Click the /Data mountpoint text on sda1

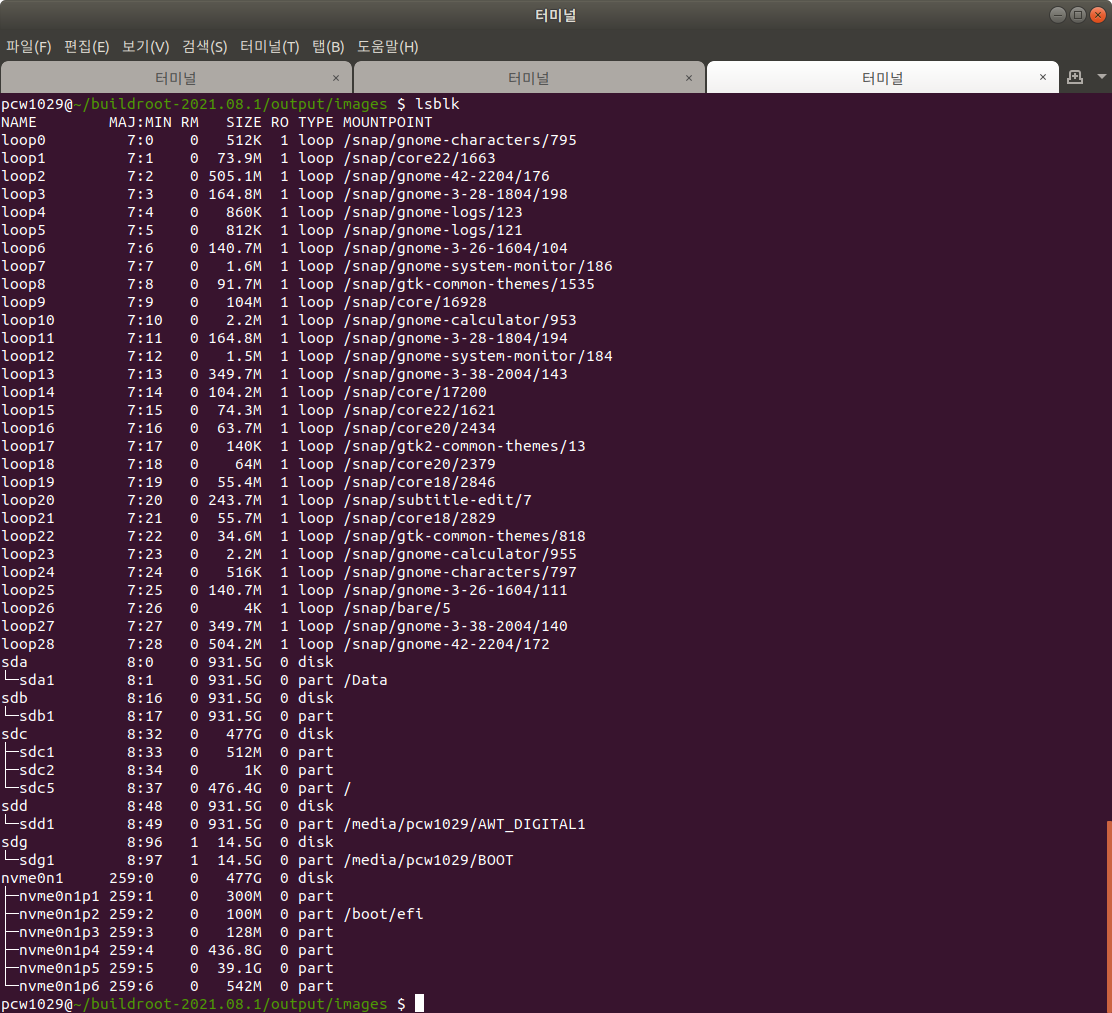(361, 680)
